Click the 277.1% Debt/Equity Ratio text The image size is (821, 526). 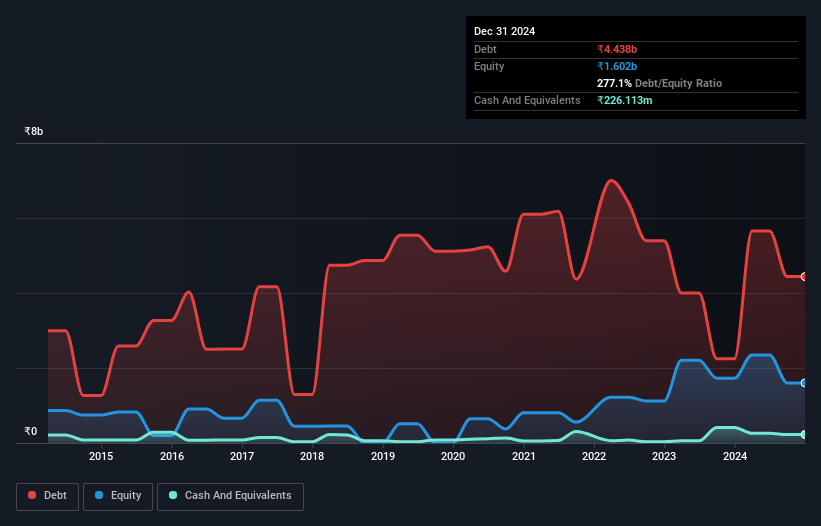659,83
